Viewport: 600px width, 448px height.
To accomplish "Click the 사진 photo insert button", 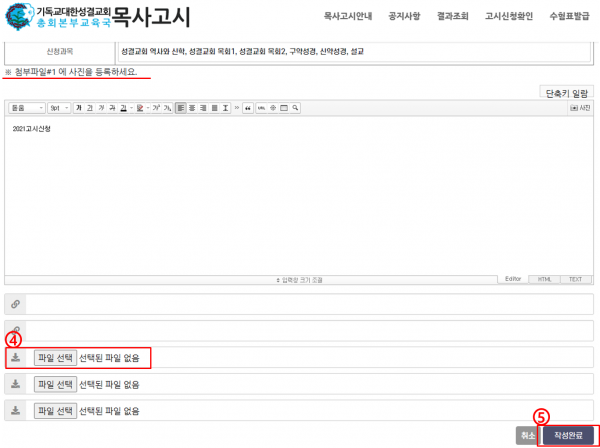I will point(580,108).
